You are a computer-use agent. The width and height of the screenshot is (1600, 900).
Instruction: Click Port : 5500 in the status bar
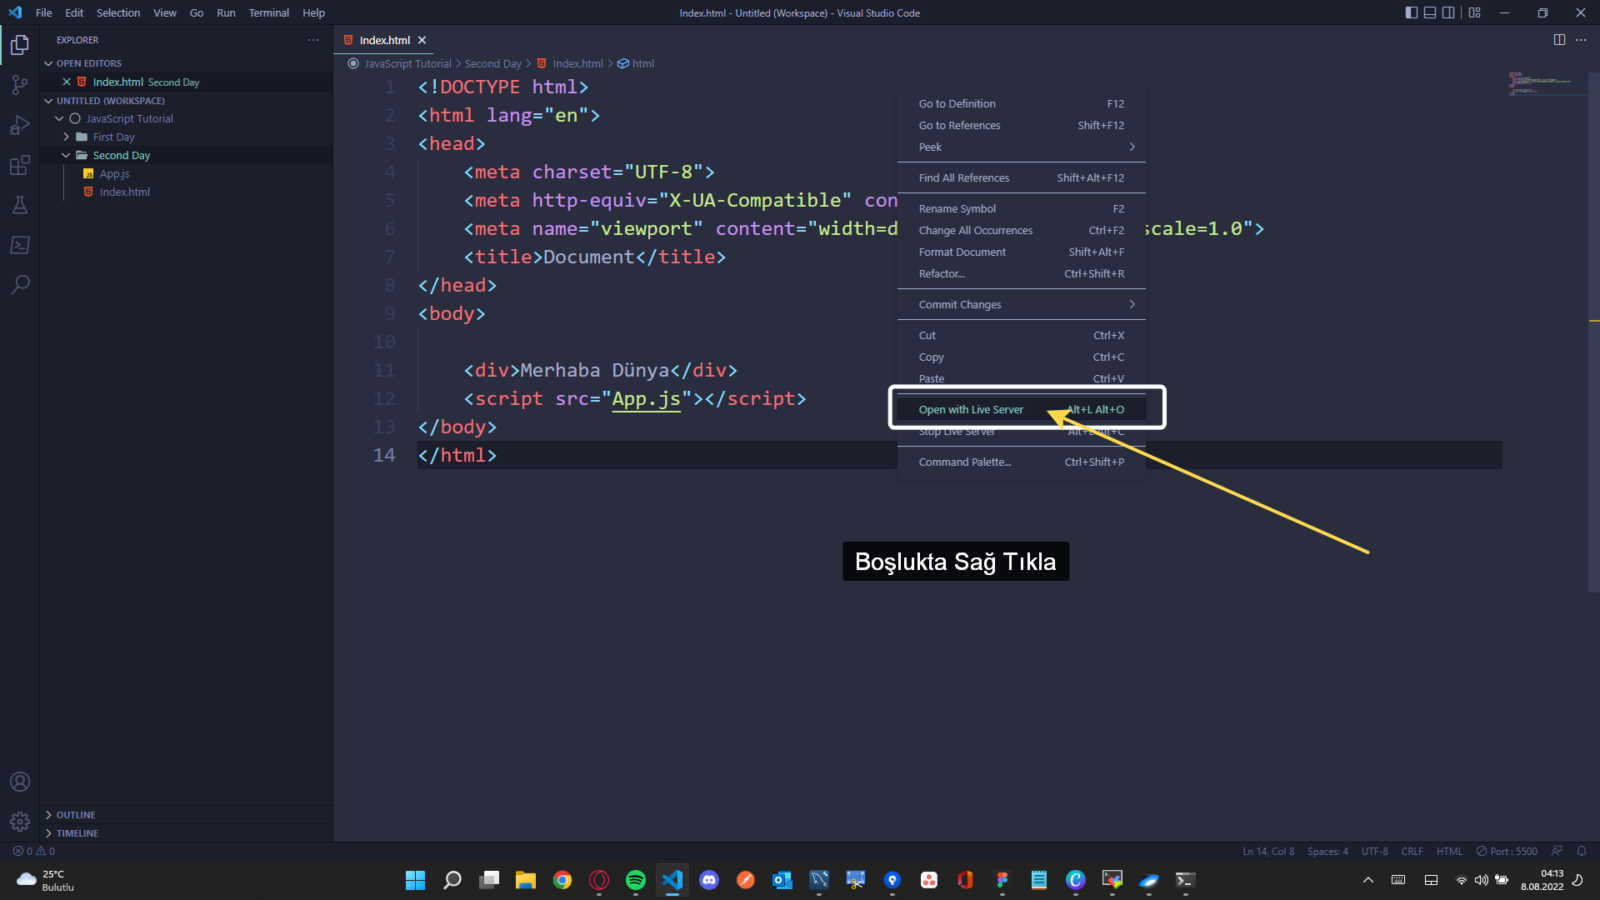[x=1506, y=851]
